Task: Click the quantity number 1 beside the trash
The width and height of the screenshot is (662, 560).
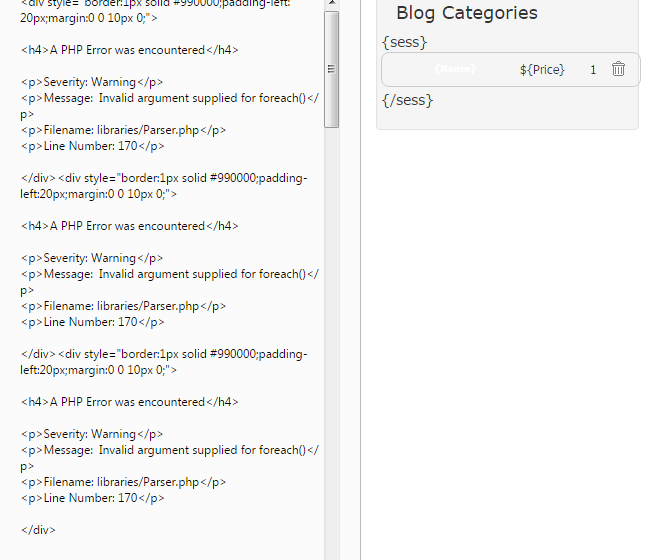Action: tap(593, 69)
